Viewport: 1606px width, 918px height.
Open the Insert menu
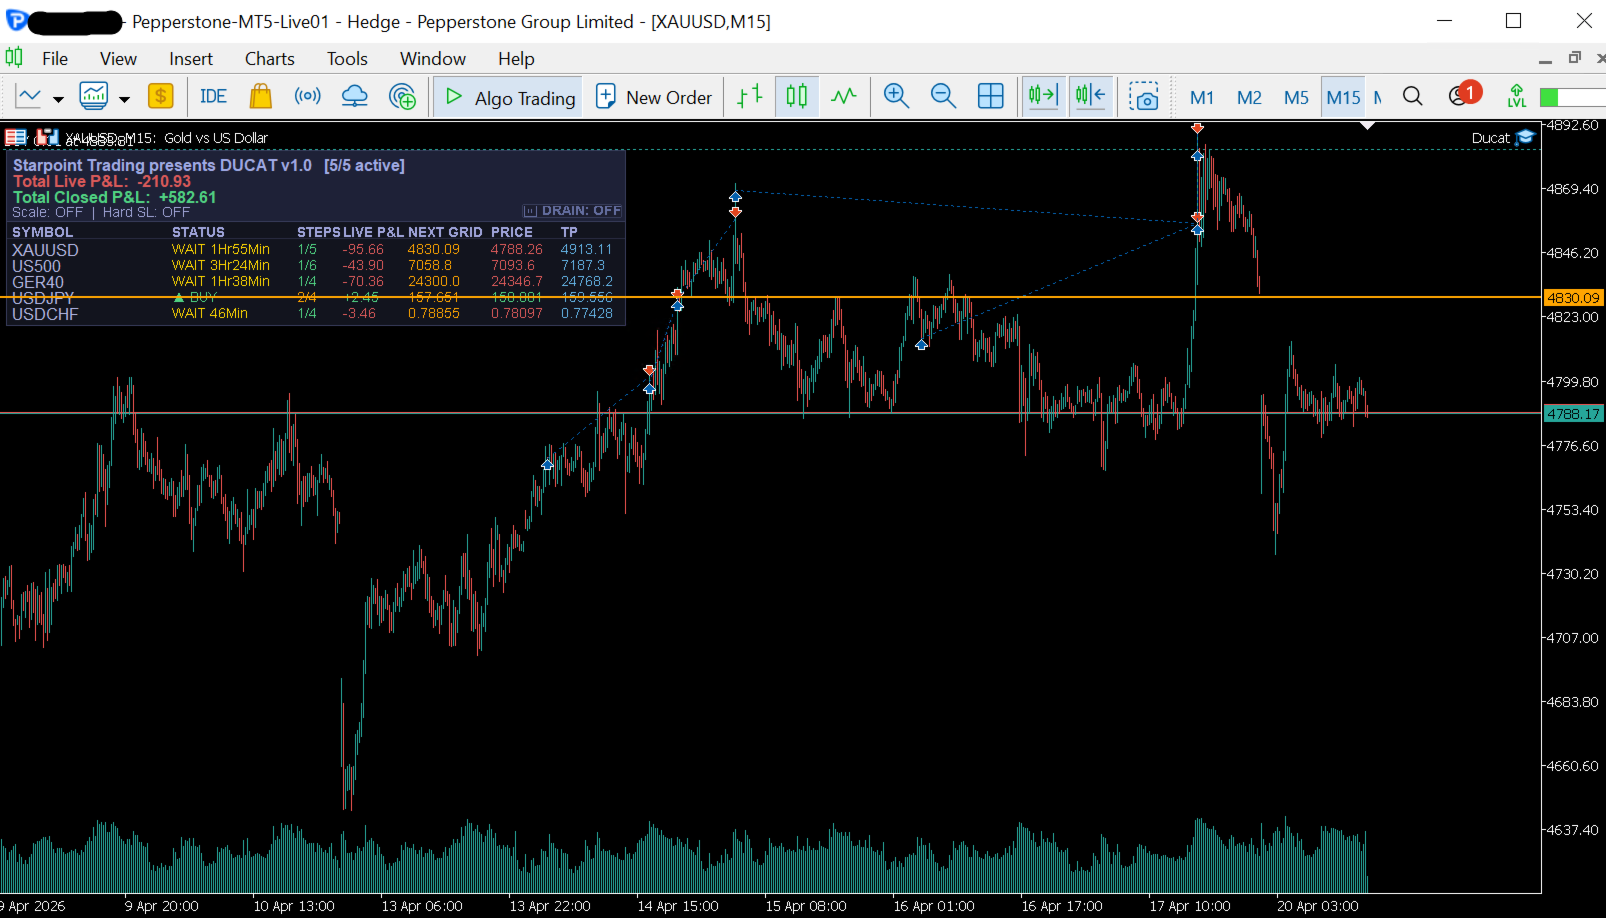pos(191,59)
